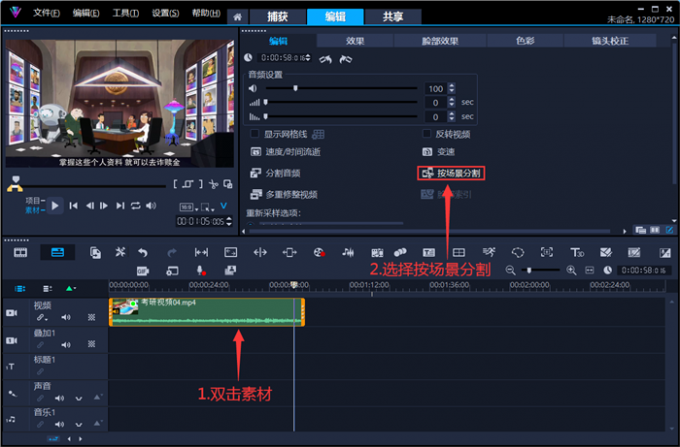Image resolution: width=680 pixels, height=447 pixels.
Task: Click the 分割音频 option
Action: [x=275, y=173]
